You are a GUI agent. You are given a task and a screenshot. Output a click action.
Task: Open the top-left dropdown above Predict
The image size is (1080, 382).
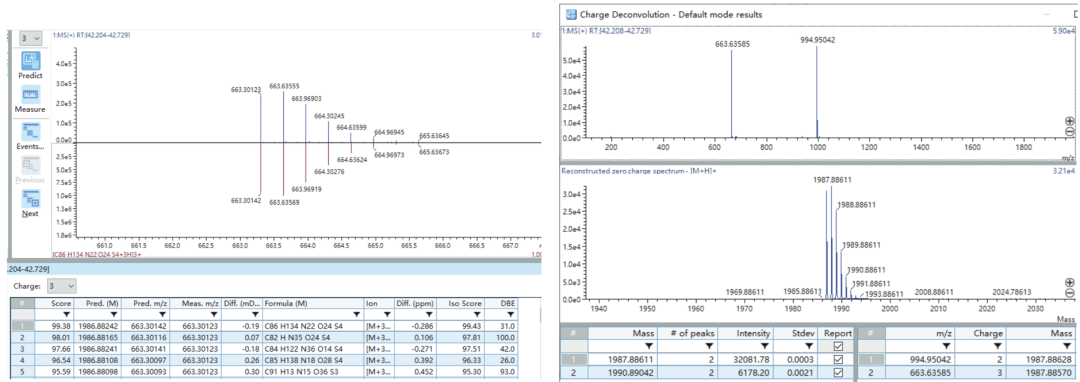click(31, 39)
